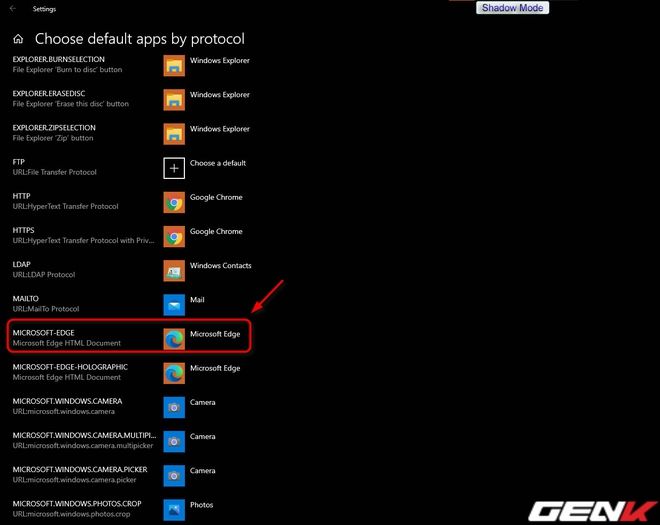Go to Settings home via house icon

pos(18,39)
